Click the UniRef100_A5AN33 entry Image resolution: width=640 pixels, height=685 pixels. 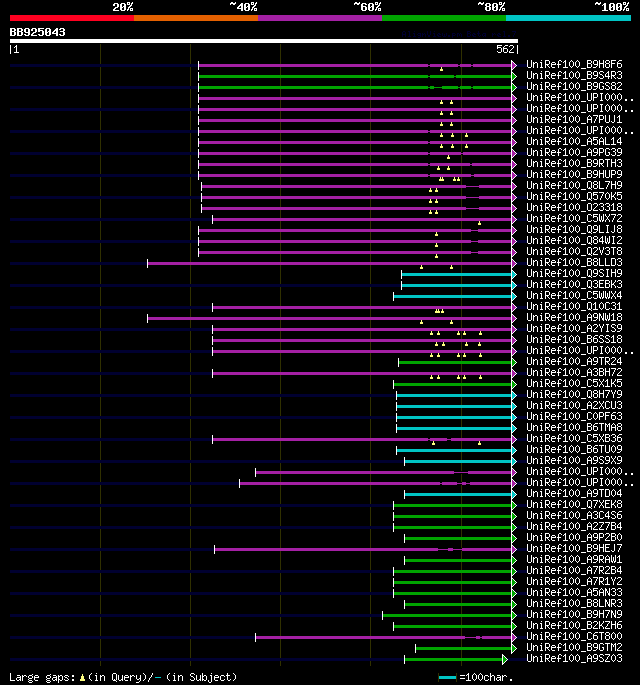point(574,592)
